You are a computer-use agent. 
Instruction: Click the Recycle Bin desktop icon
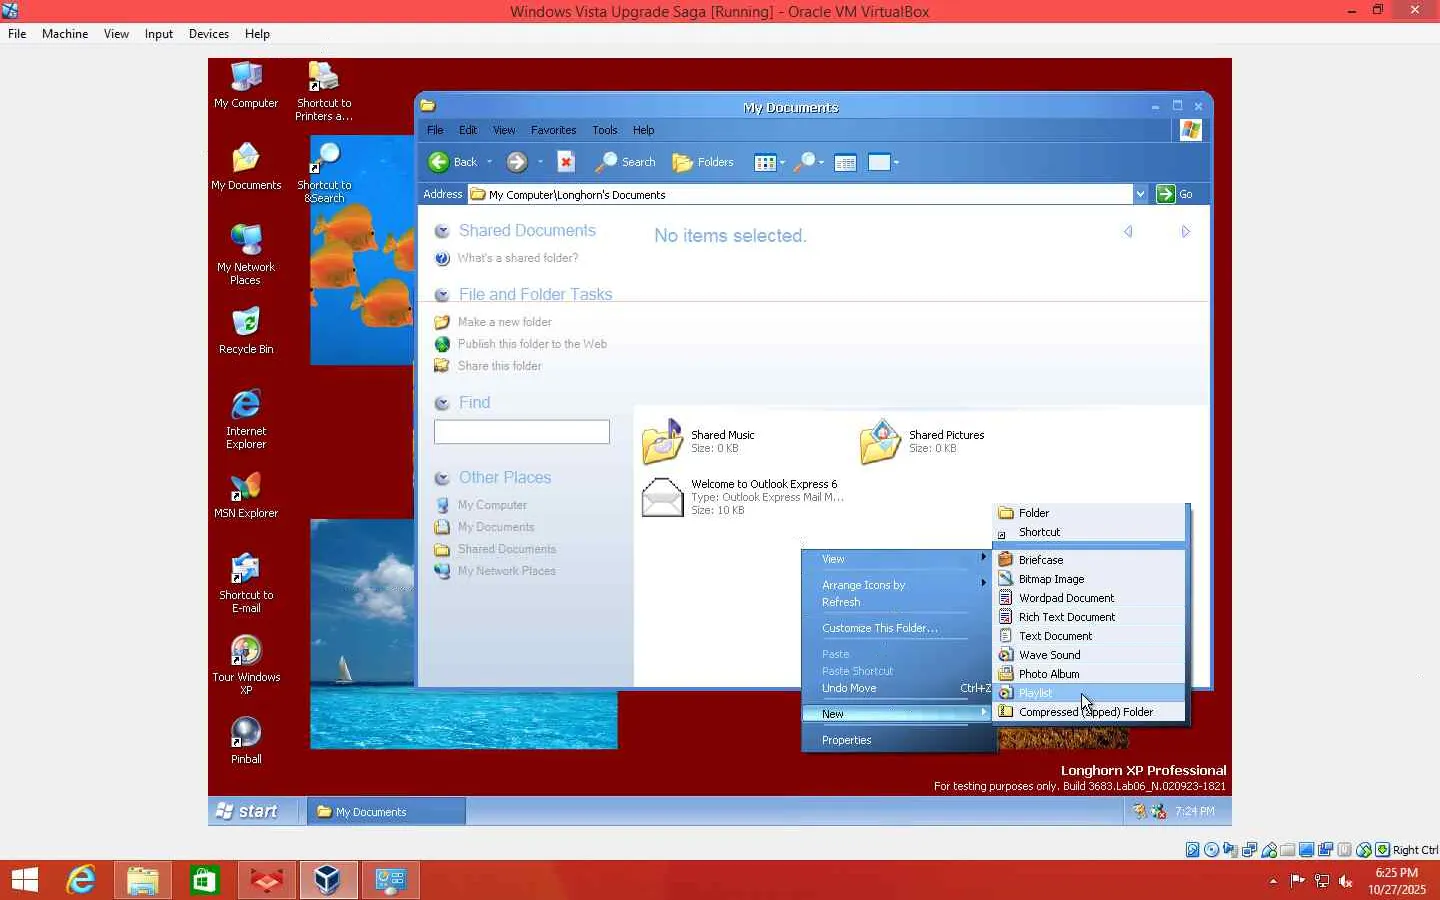point(246,331)
